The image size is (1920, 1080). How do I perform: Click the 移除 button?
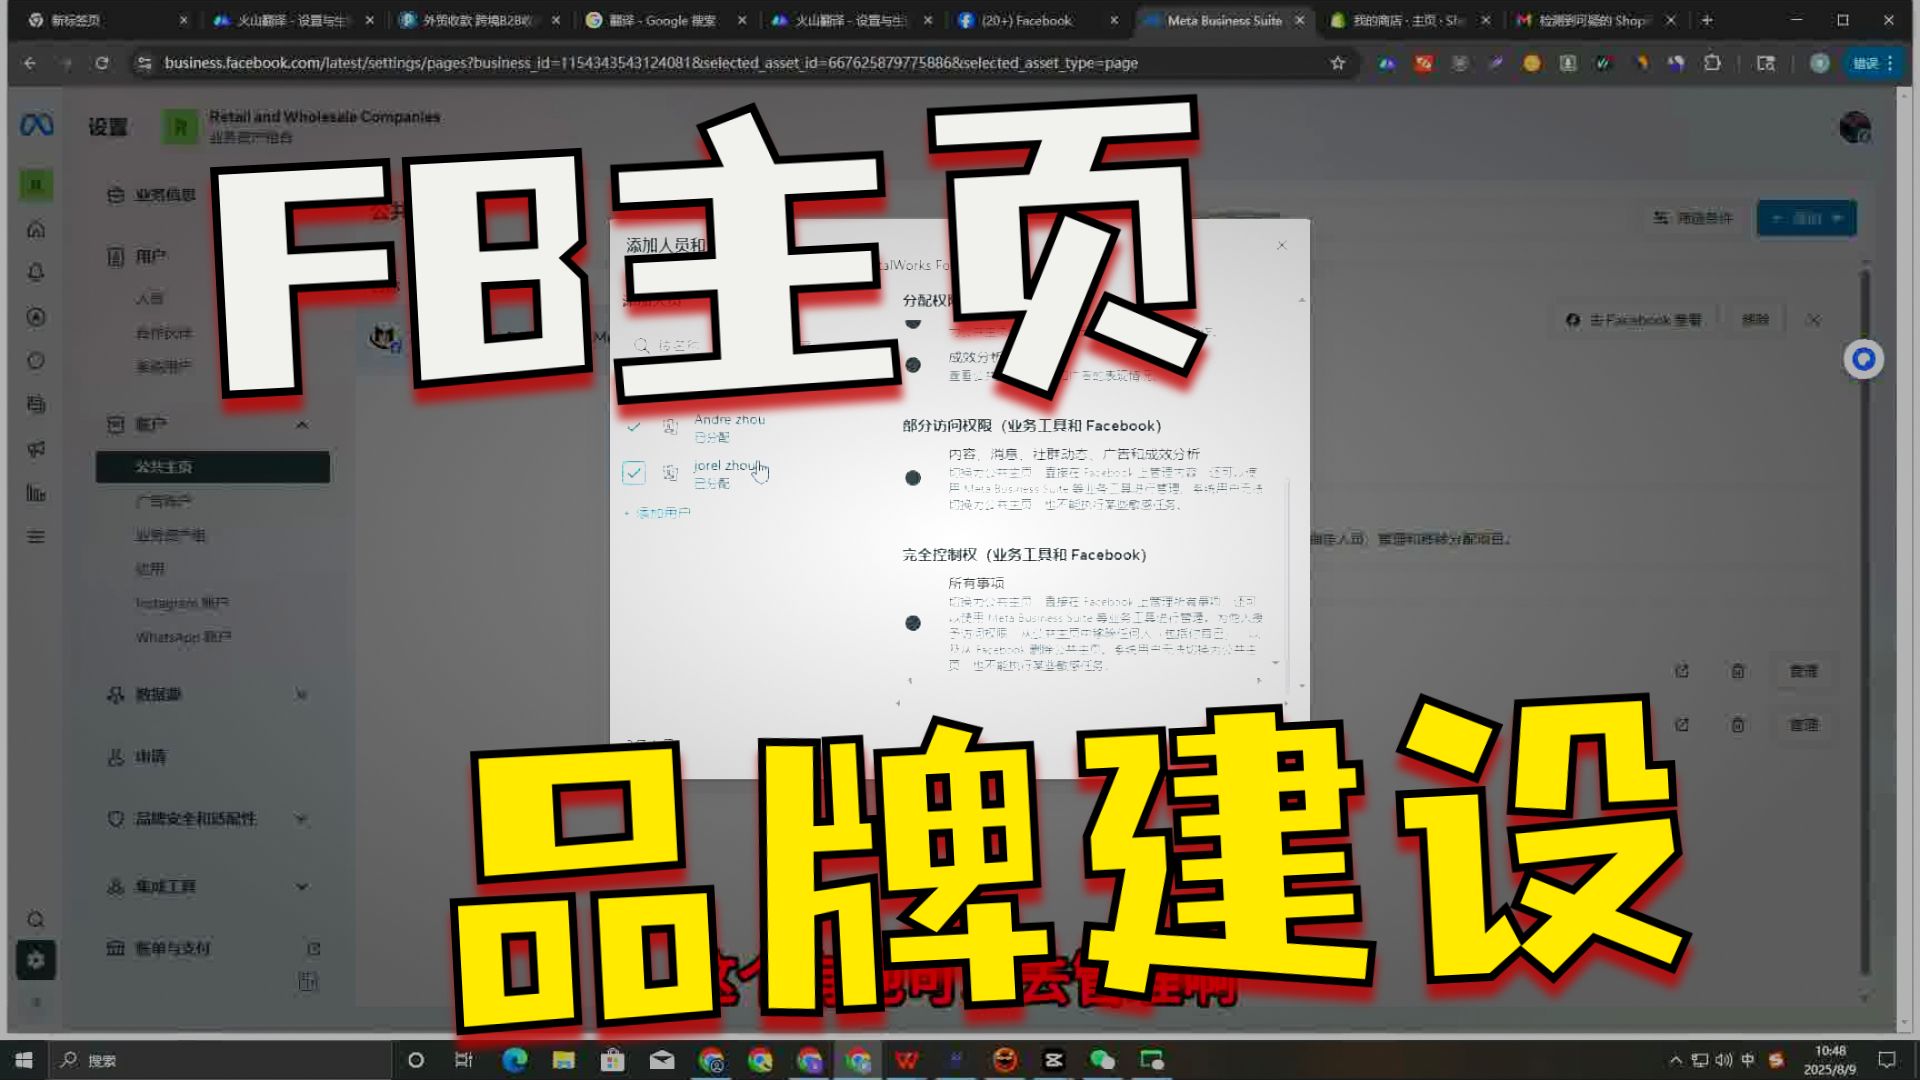click(1755, 320)
